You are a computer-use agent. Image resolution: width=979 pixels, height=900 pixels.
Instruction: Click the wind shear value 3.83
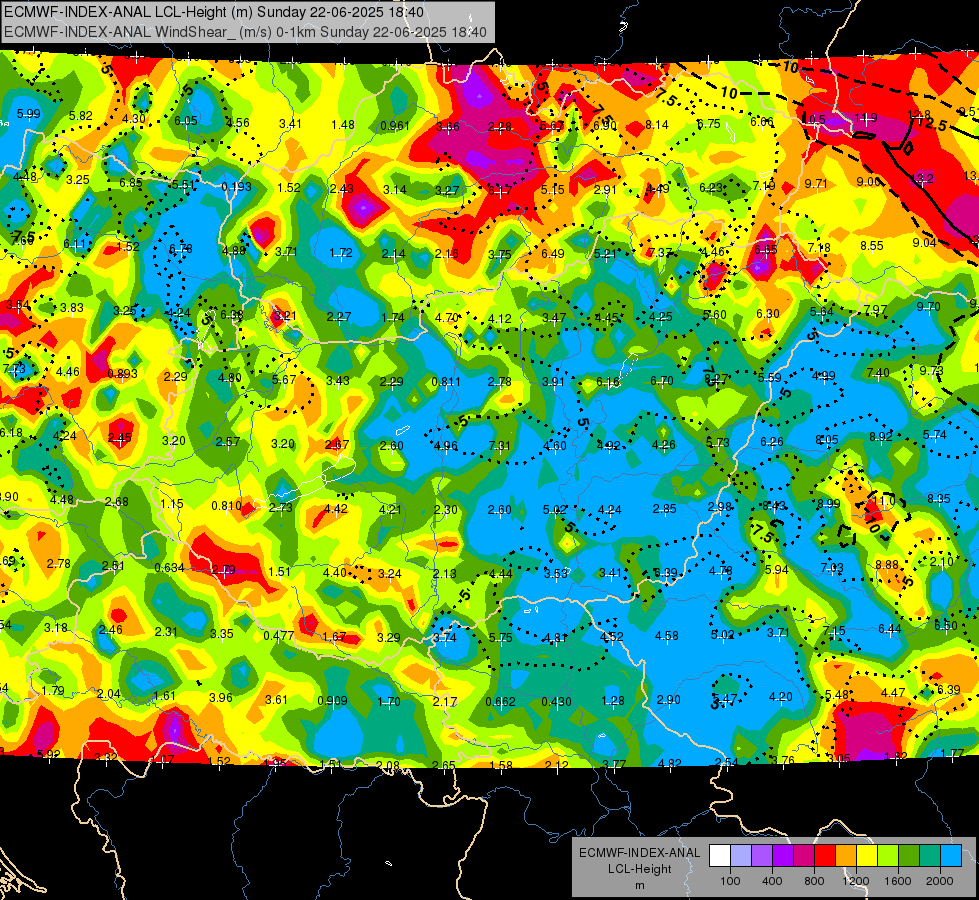(x=72, y=308)
